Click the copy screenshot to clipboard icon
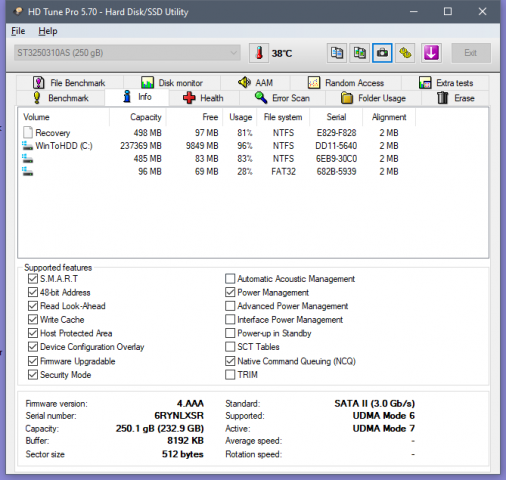 pos(359,53)
